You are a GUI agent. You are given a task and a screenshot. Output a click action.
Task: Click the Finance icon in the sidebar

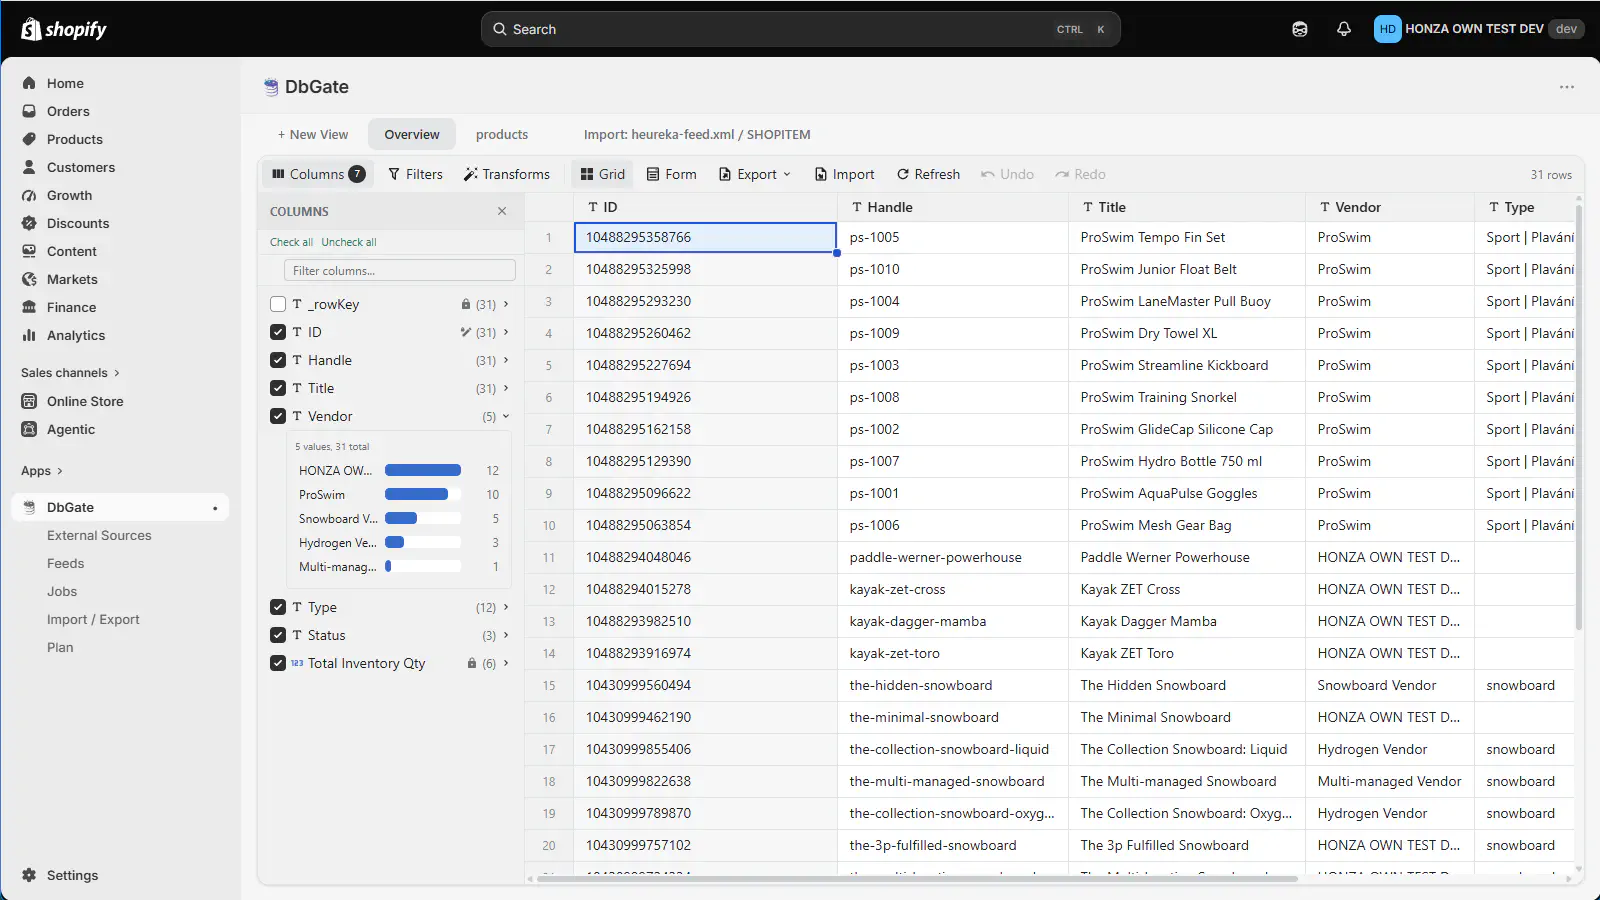29,307
